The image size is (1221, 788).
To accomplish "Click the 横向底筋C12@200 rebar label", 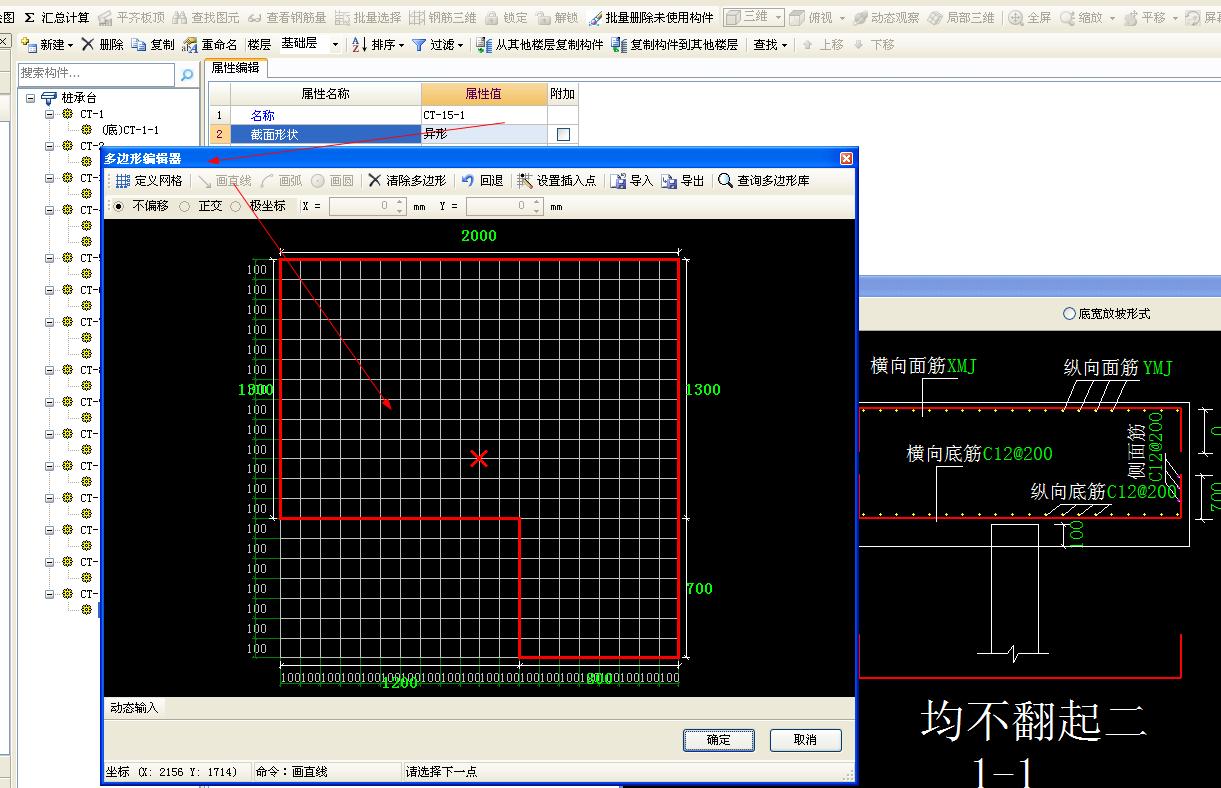I will [x=979, y=454].
